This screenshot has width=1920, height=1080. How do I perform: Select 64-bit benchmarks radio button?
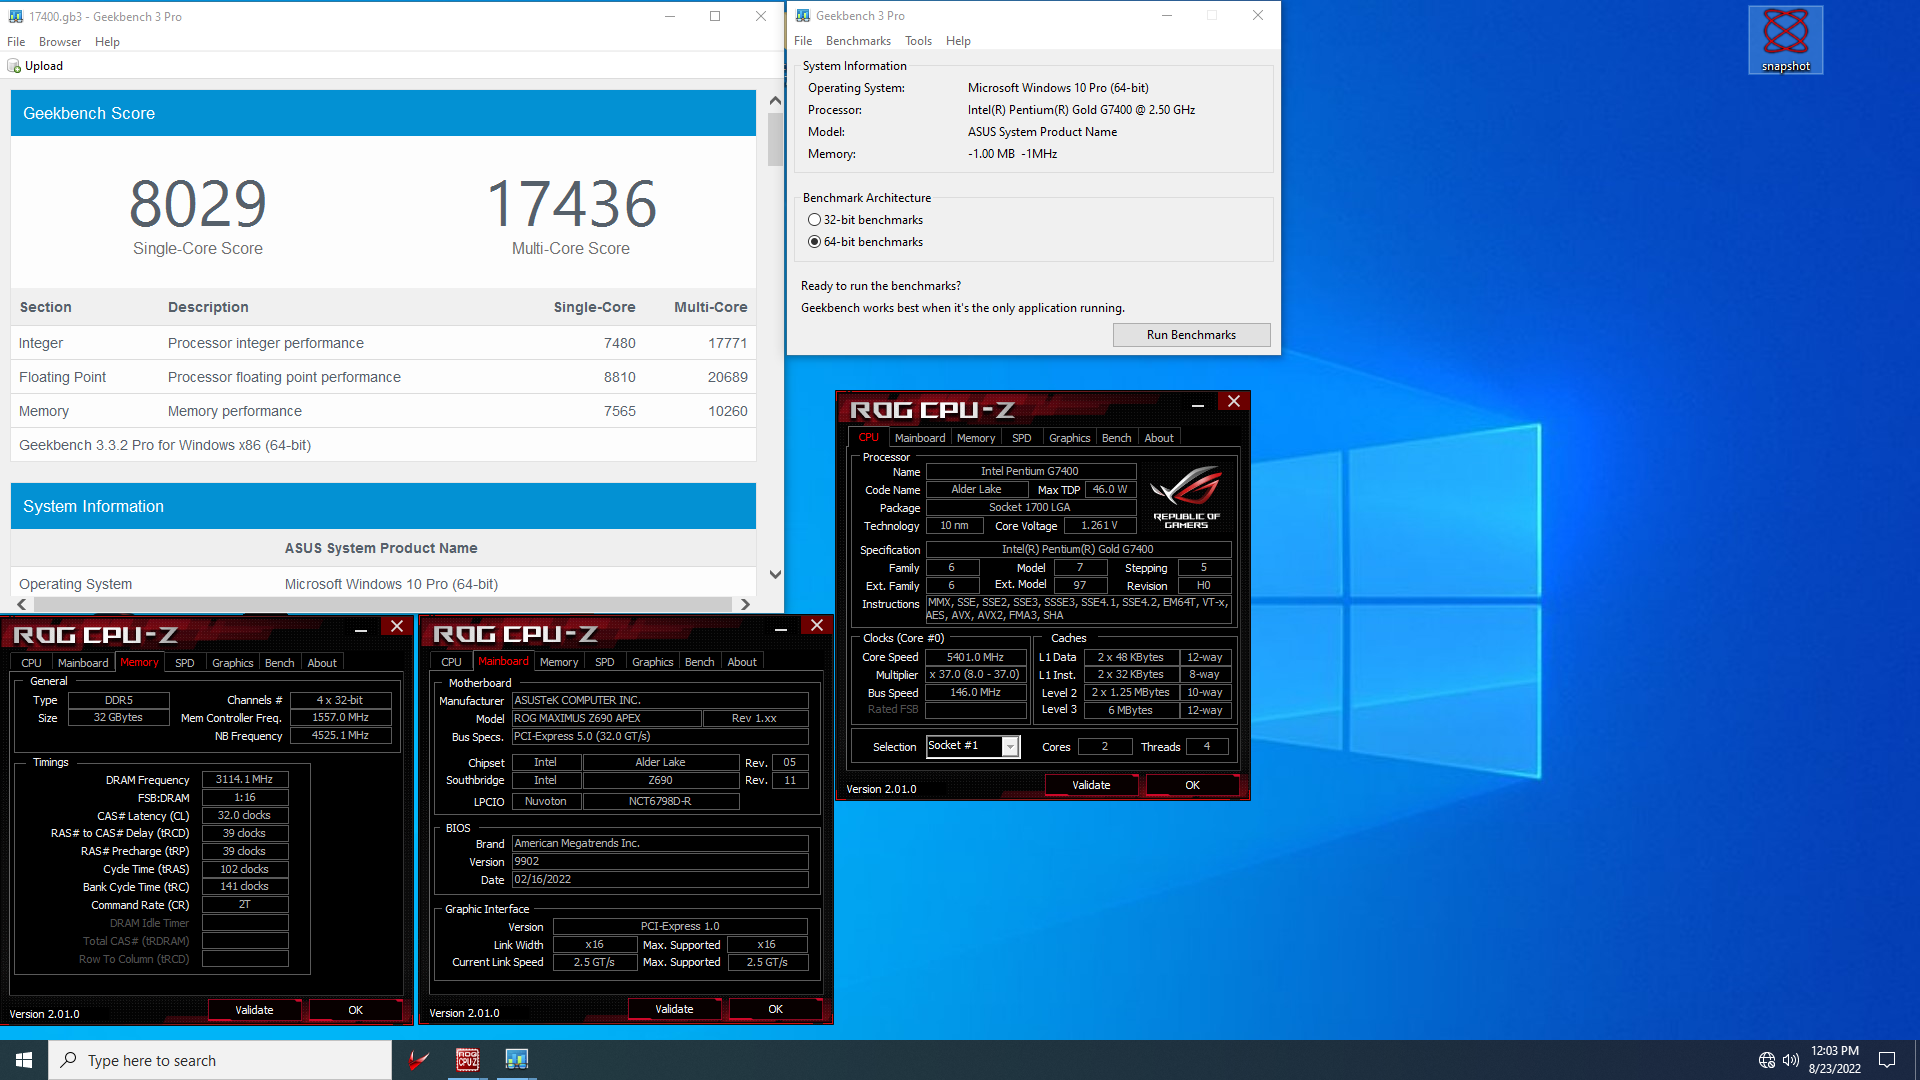[x=814, y=242]
